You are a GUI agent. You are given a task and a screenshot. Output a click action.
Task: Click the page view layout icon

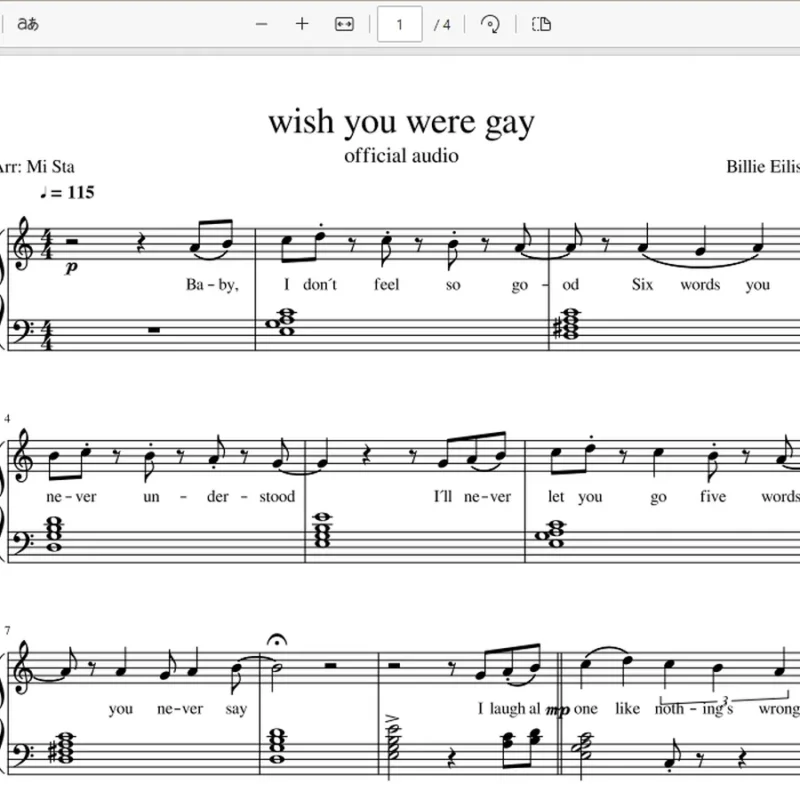pyautogui.click(x=541, y=24)
